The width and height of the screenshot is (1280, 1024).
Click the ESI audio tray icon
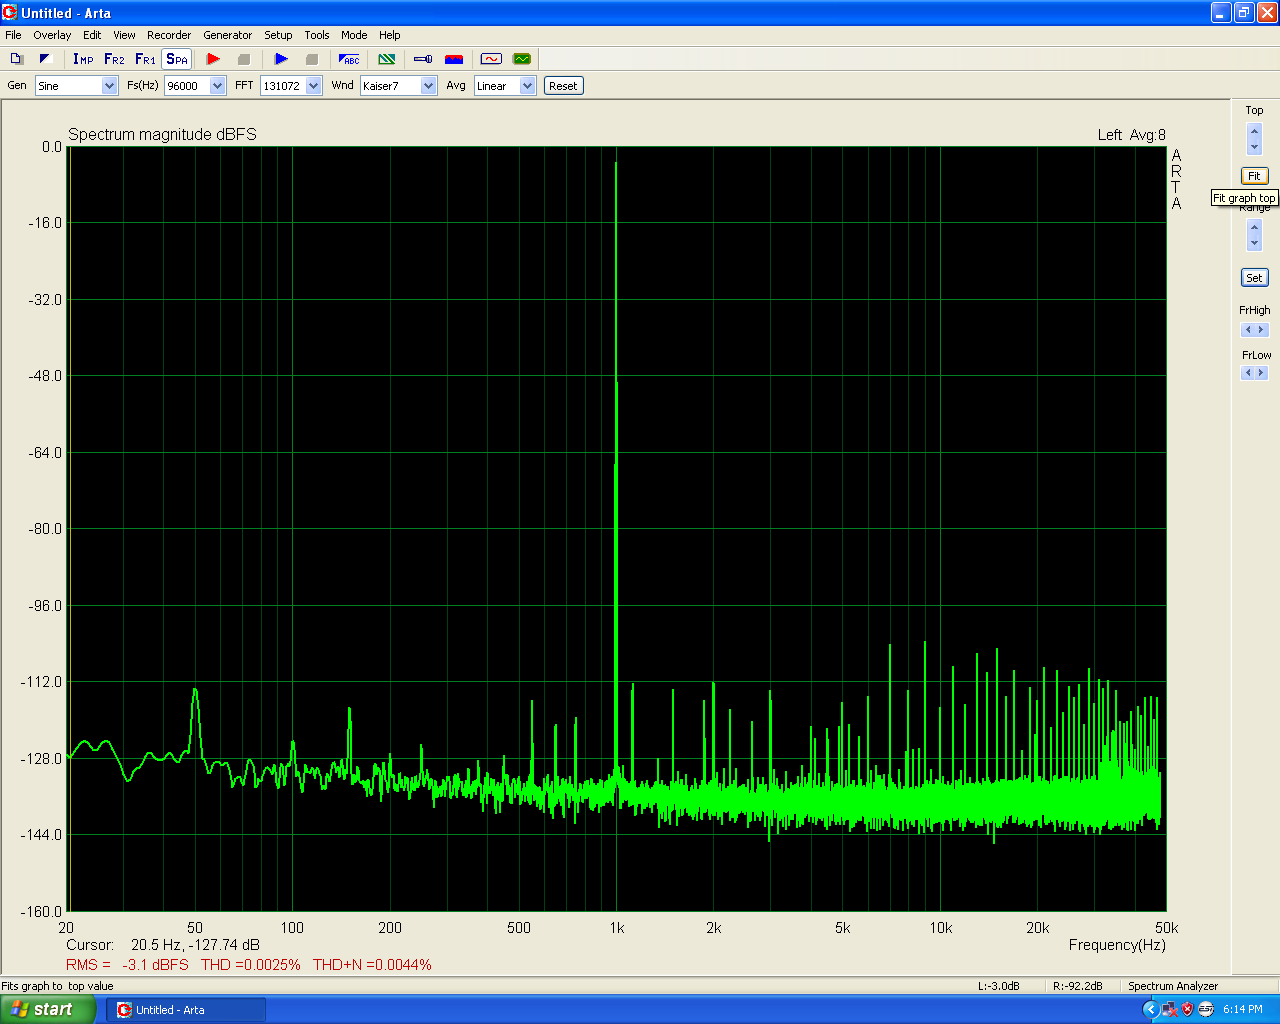click(x=1205, y=1010)
